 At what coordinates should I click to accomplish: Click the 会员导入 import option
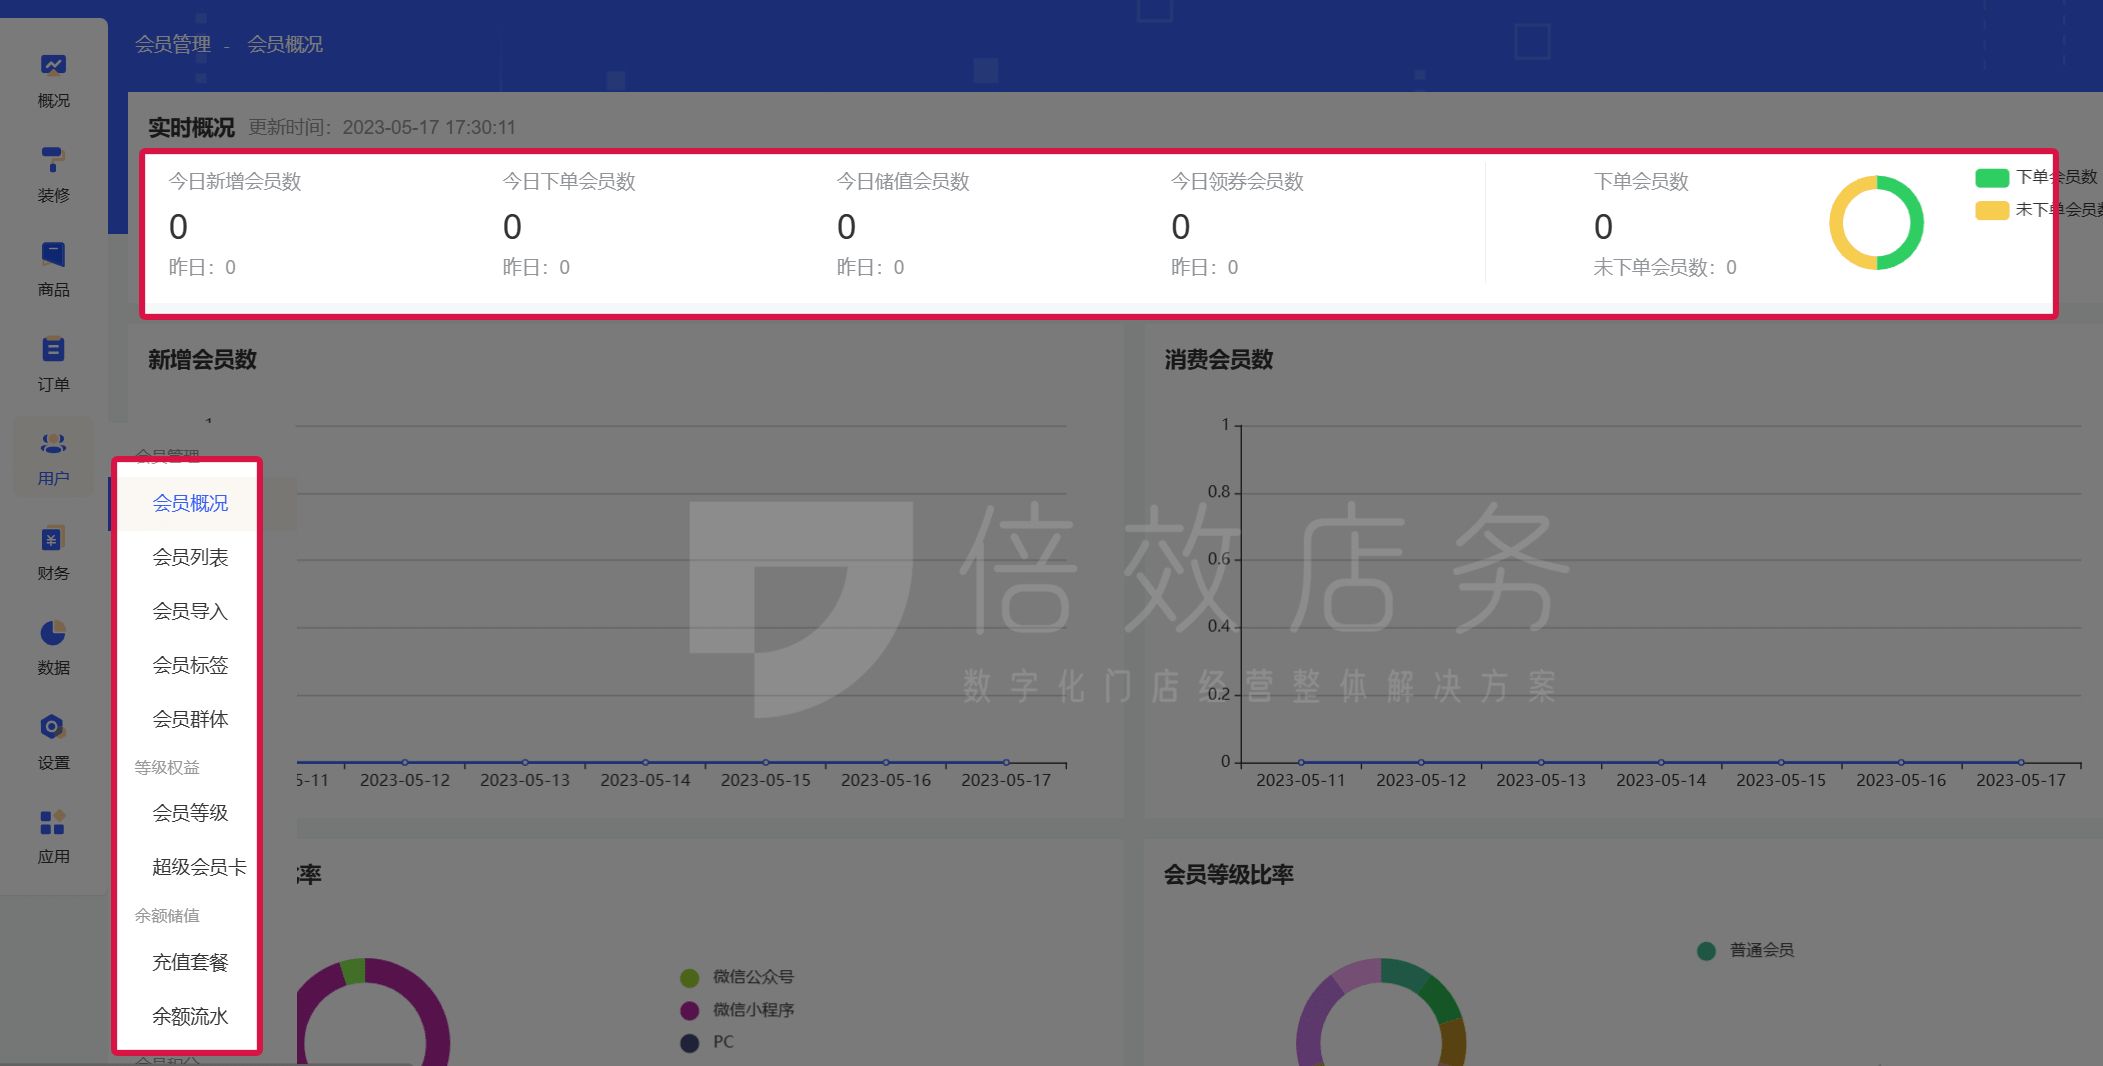(189, 611)
